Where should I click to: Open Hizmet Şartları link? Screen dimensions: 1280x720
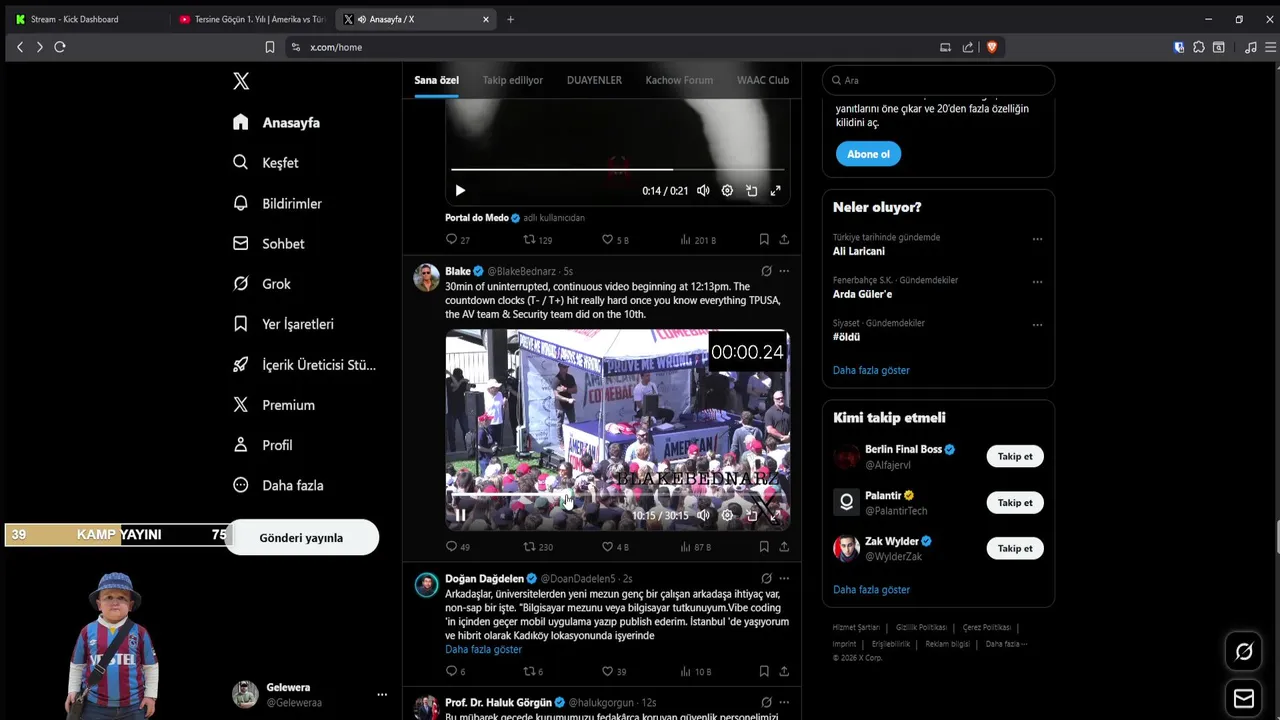[x=856, y=627]
